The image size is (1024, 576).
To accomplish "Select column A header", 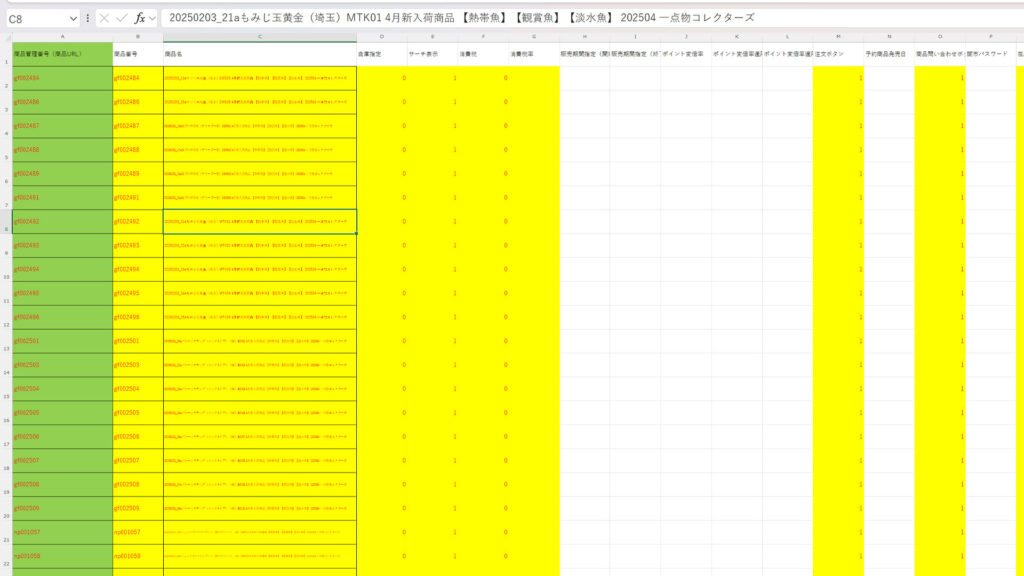I will 62,37.
